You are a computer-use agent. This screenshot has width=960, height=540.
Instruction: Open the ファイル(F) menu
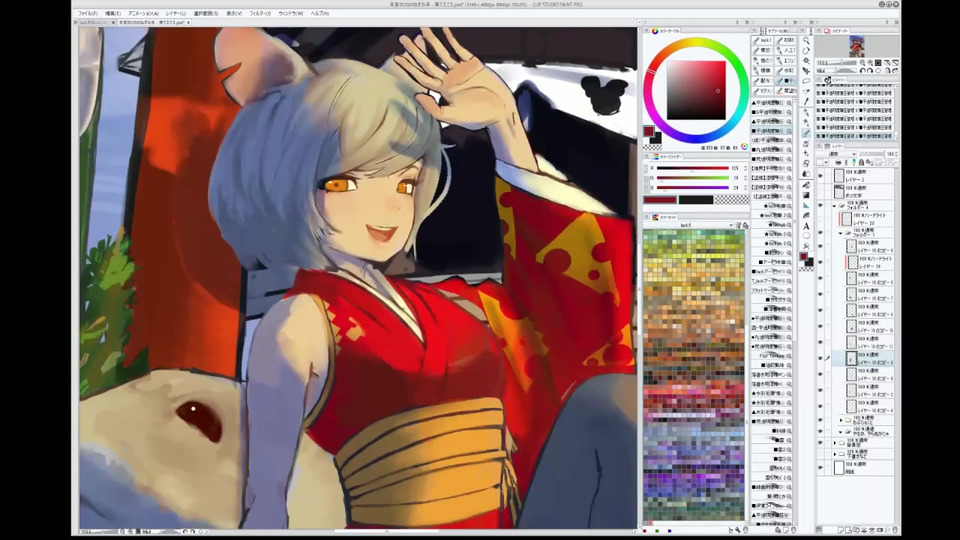tap(88, 13)
